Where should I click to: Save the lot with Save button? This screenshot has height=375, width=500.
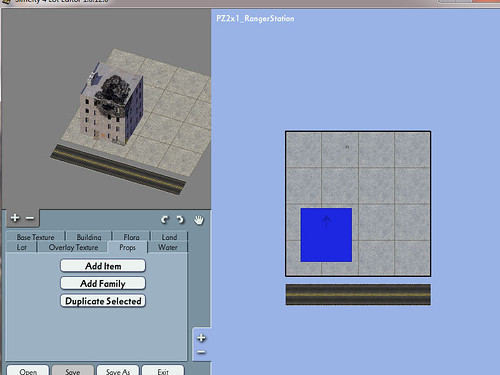73,371
